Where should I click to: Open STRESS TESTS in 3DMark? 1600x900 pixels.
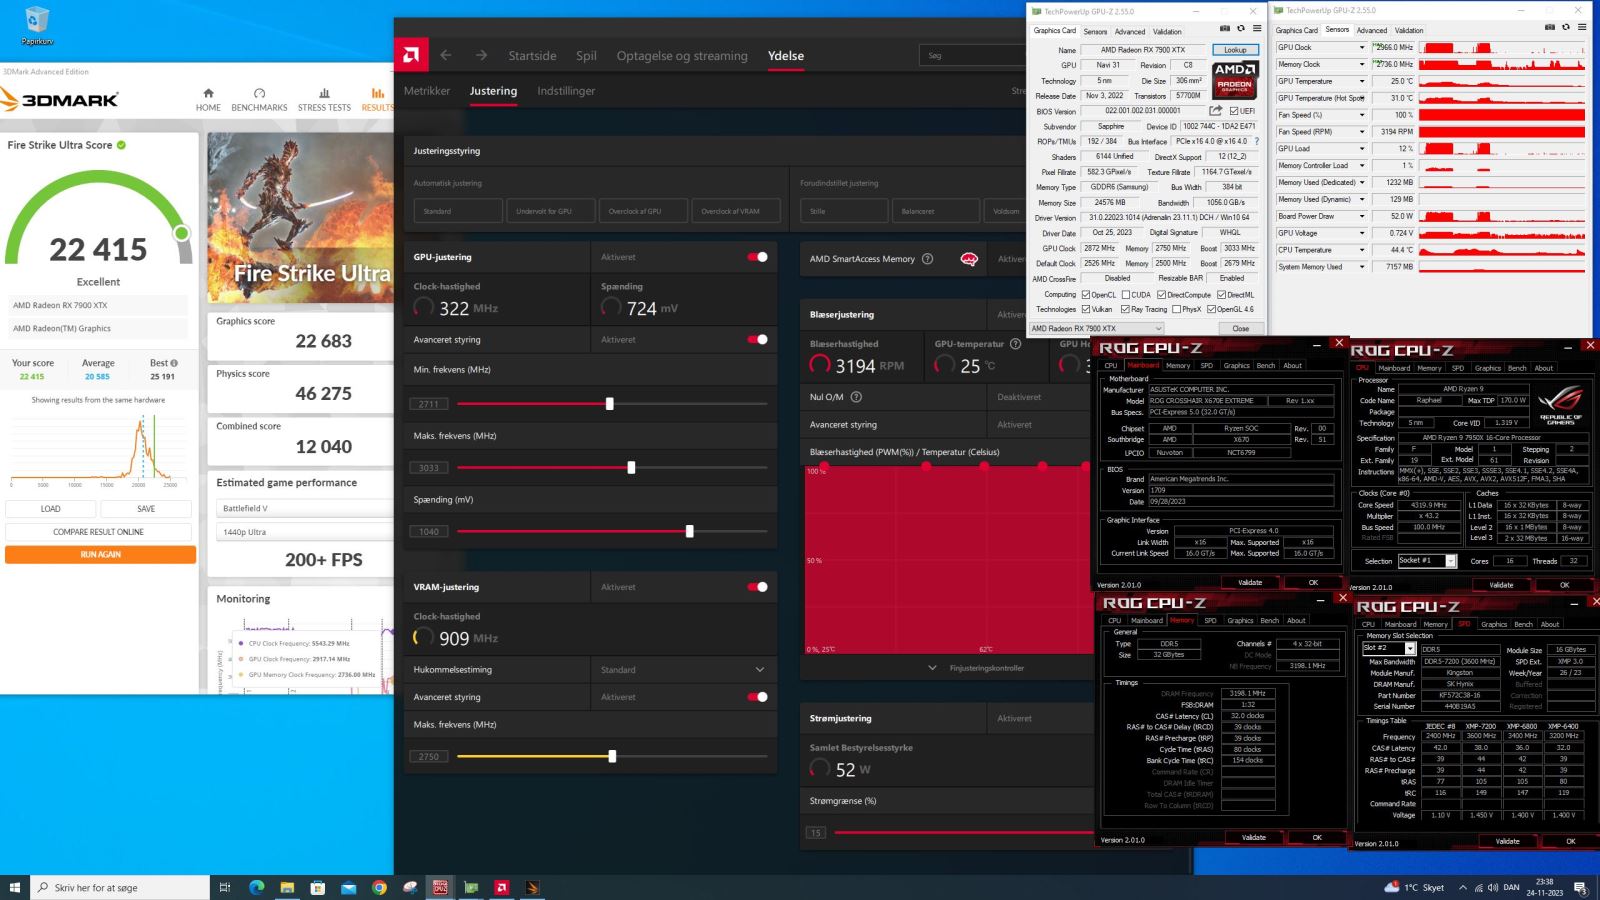[324, 99]
